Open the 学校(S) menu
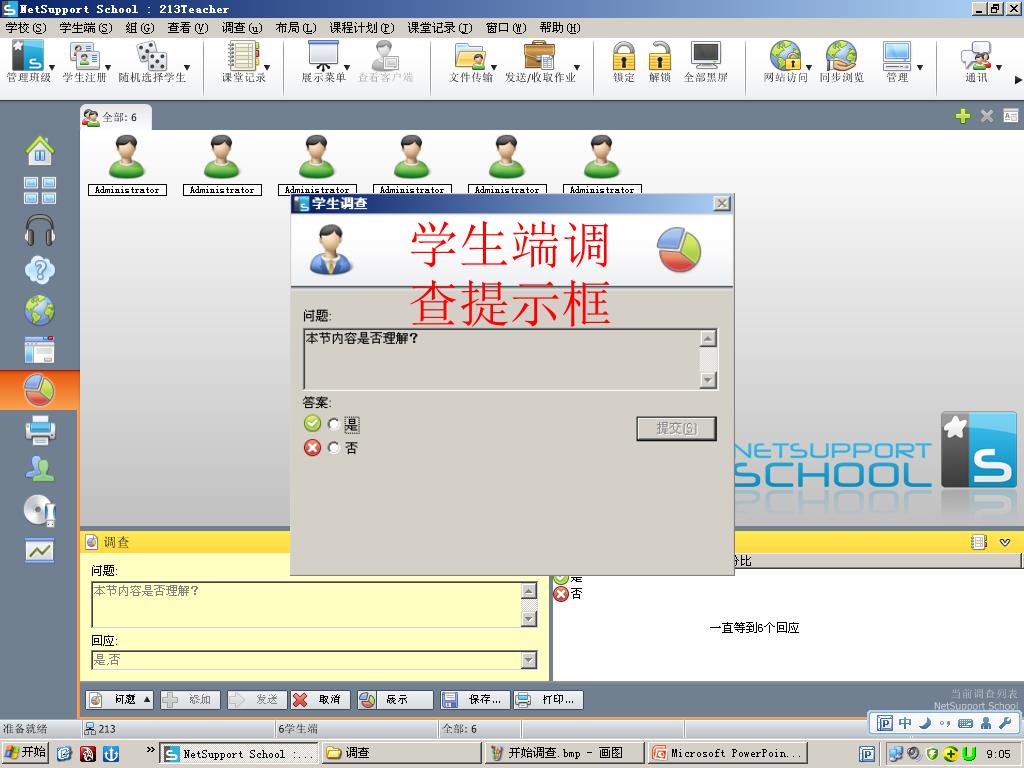The width and height of the screenshot is (1024, 768). tap(25, 27)
